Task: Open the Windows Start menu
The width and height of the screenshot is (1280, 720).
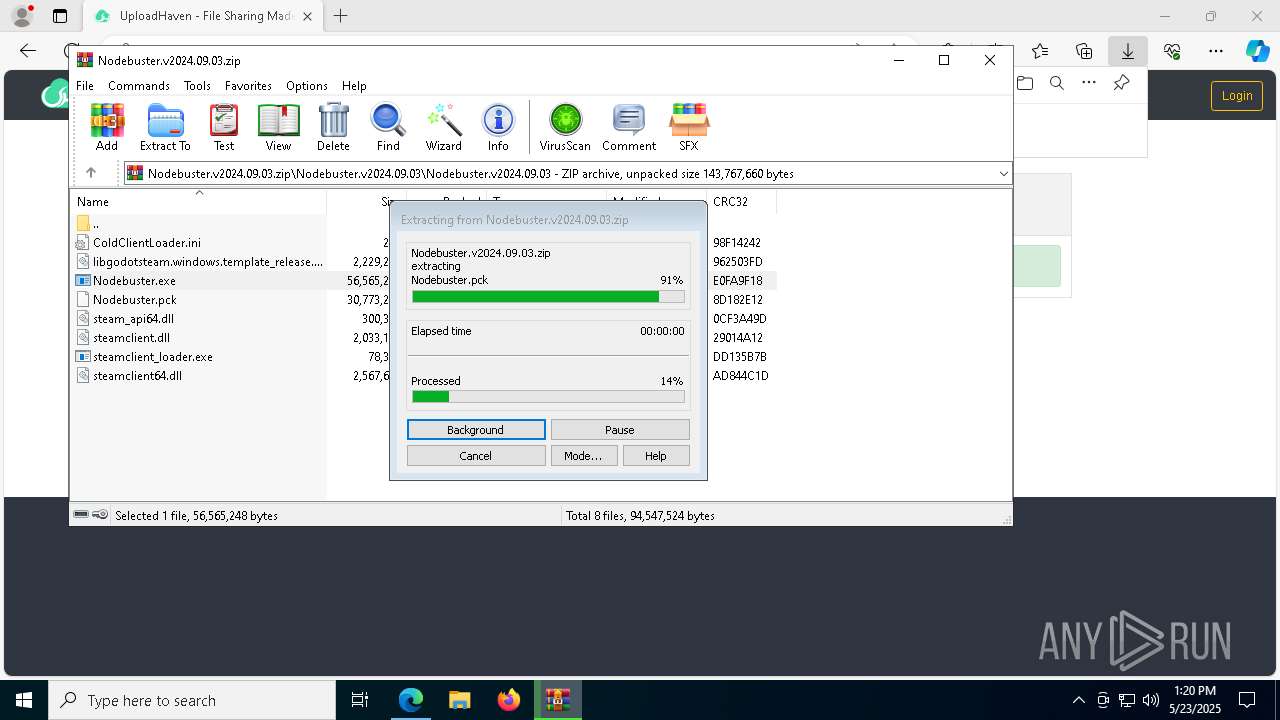Action: coord(24,700)
